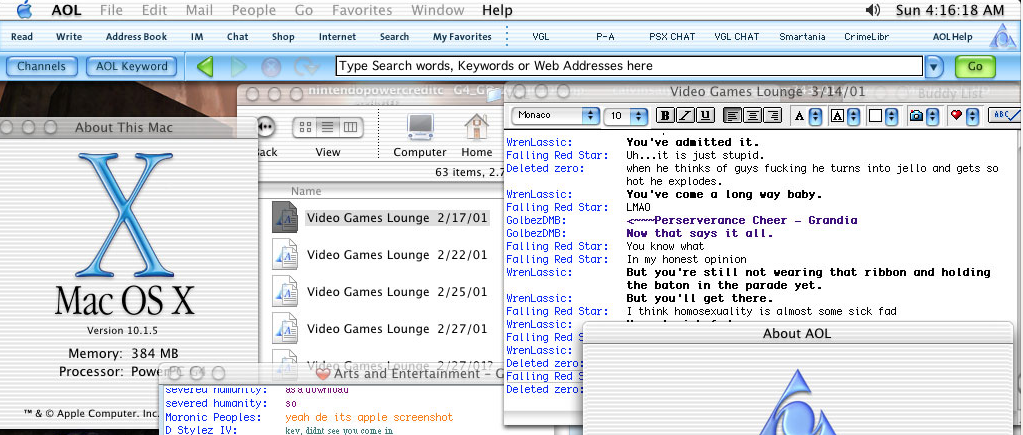This screenshot has height=435, width=1023.
Task: Click the heart icon in Arts and Entertainment title
Action: (x=324, y=374)
